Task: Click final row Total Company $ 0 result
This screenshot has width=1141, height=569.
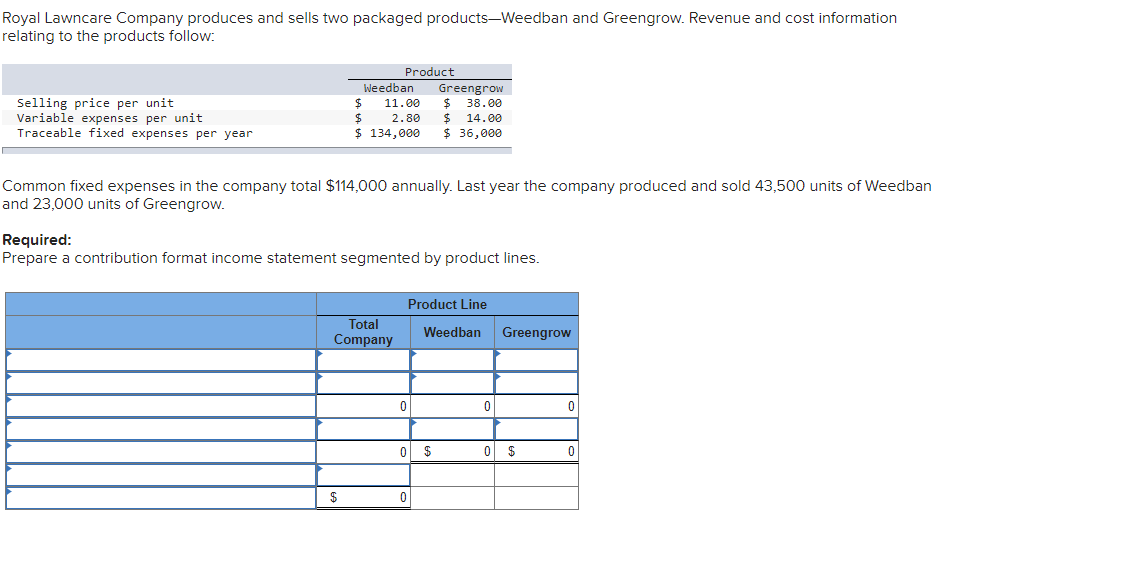Action: tap(363, 498)
